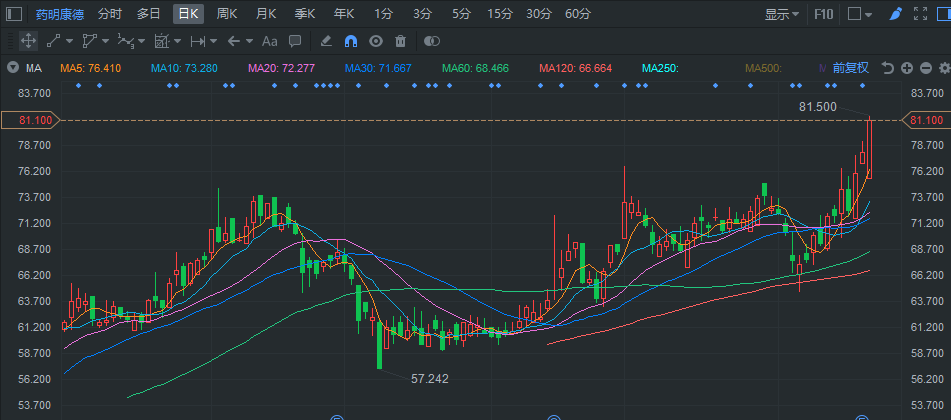Open the window layout square dropdown
951x420 pixels.
tap(860, 14)
